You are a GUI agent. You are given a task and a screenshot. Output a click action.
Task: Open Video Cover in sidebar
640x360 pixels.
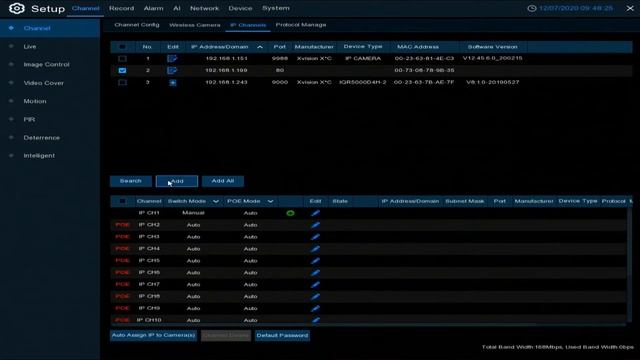pos(44,83)
